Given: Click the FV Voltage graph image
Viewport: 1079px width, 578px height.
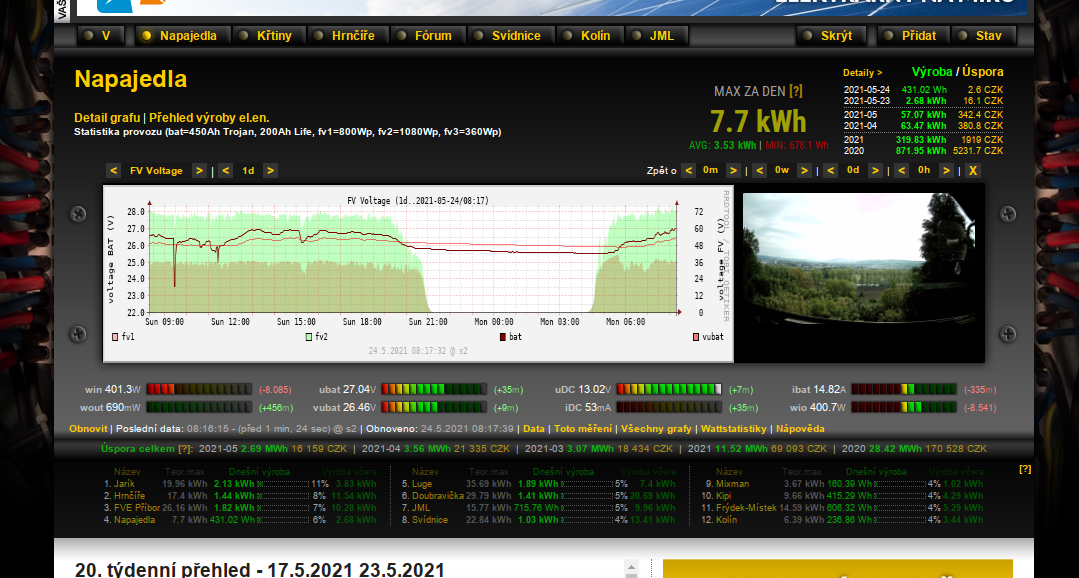Looking at the screenshot, I should [418, 272].
